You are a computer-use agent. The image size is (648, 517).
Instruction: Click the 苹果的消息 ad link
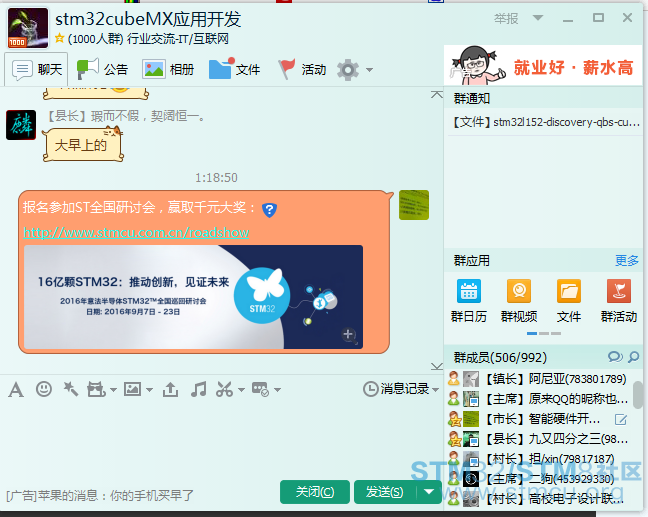(x=100, y=495)
